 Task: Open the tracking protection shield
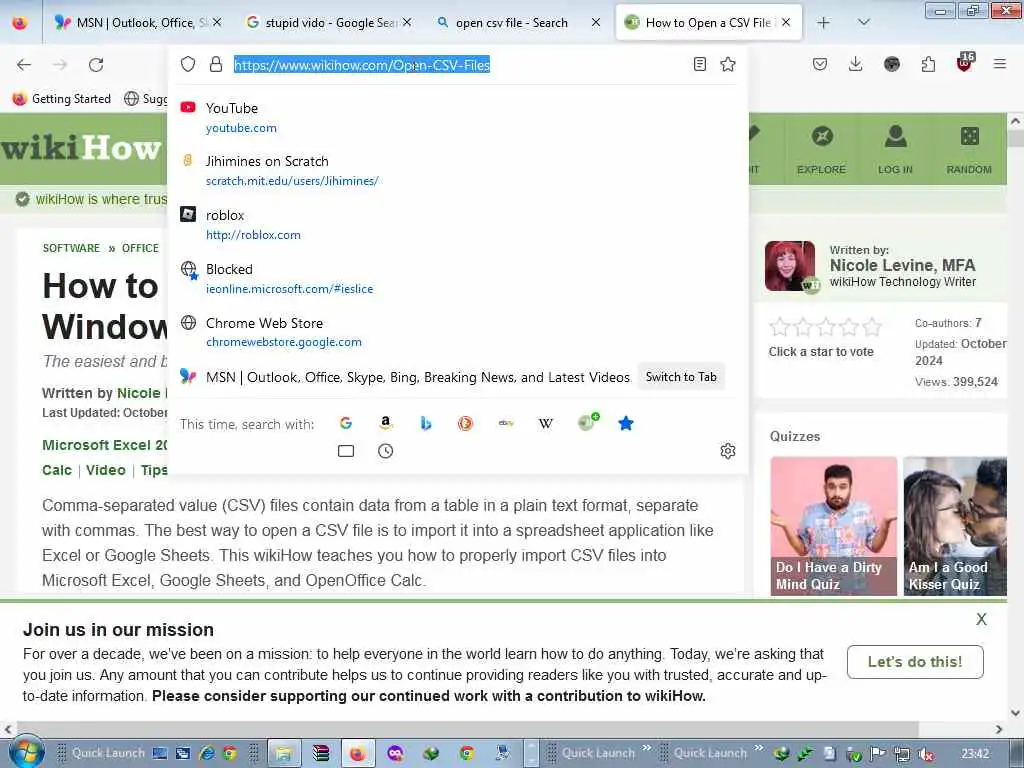tap(188, 64)
